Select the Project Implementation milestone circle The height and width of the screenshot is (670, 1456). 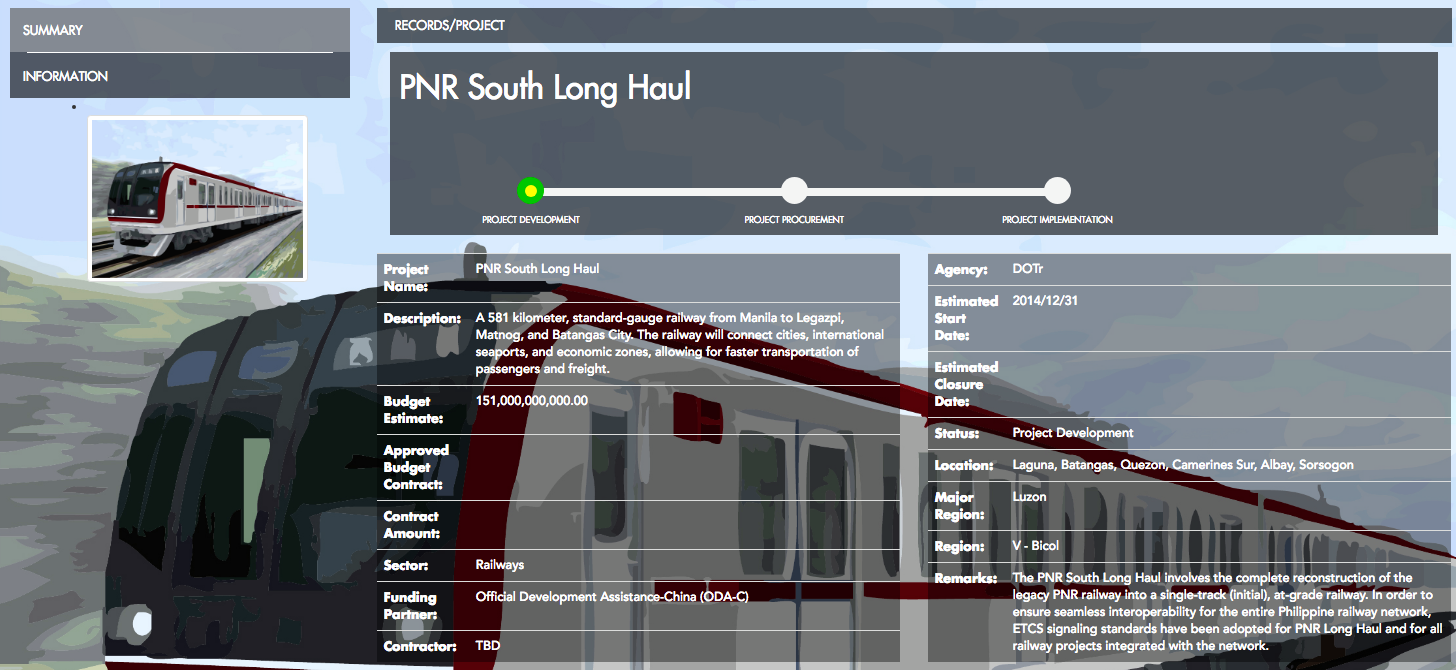[x=1058, y=189]
